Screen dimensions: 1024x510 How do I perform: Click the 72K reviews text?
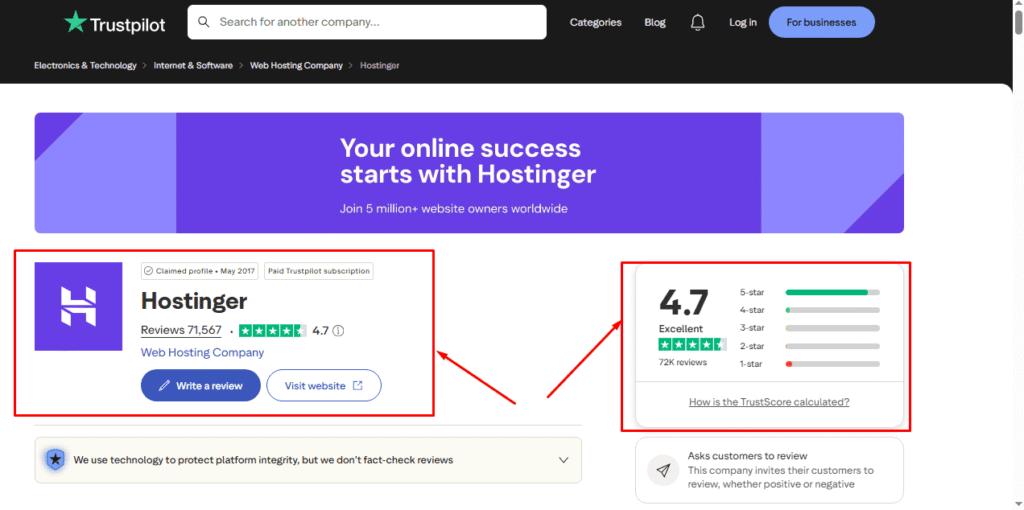click(683, 362)
